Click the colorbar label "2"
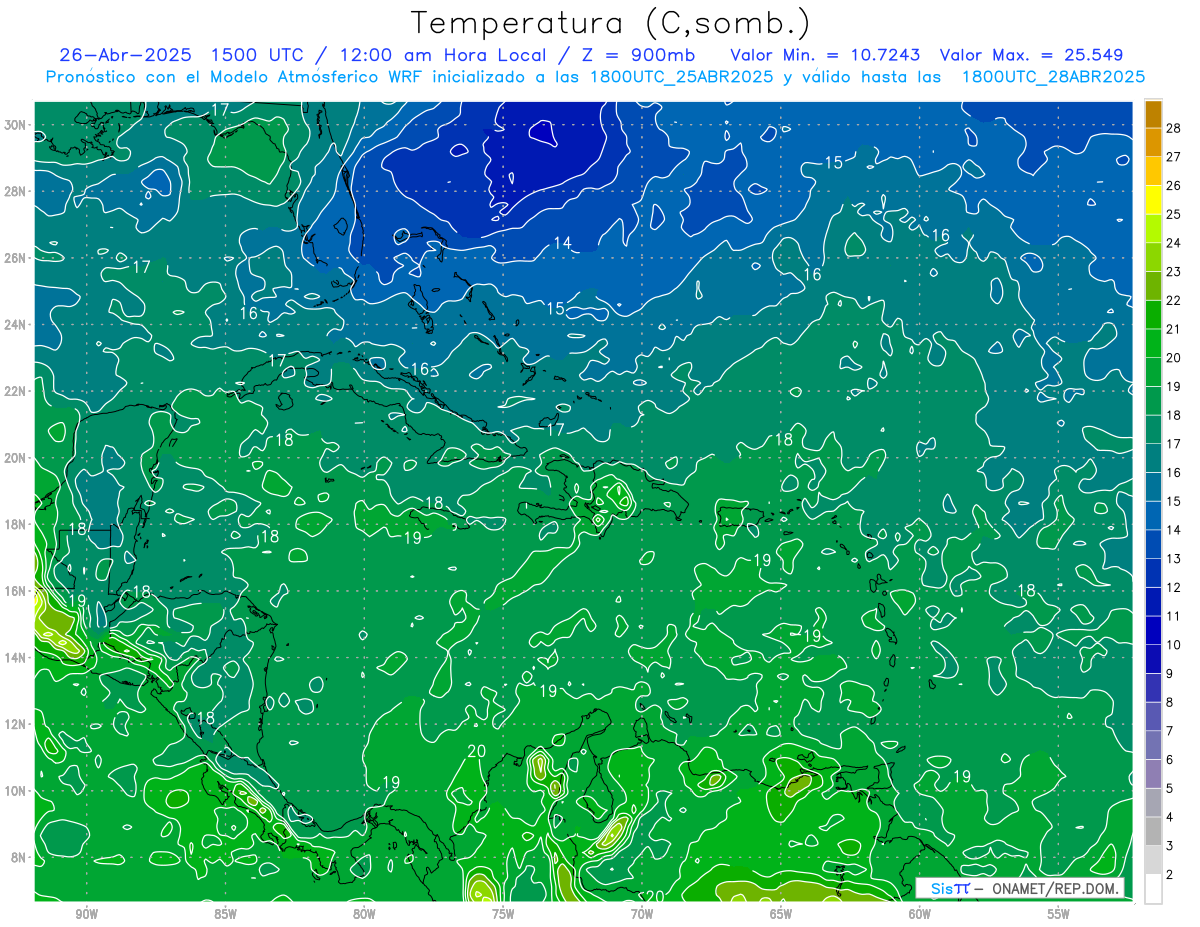The height and width of the screenshot is (927, 1200). [1170, 875]
